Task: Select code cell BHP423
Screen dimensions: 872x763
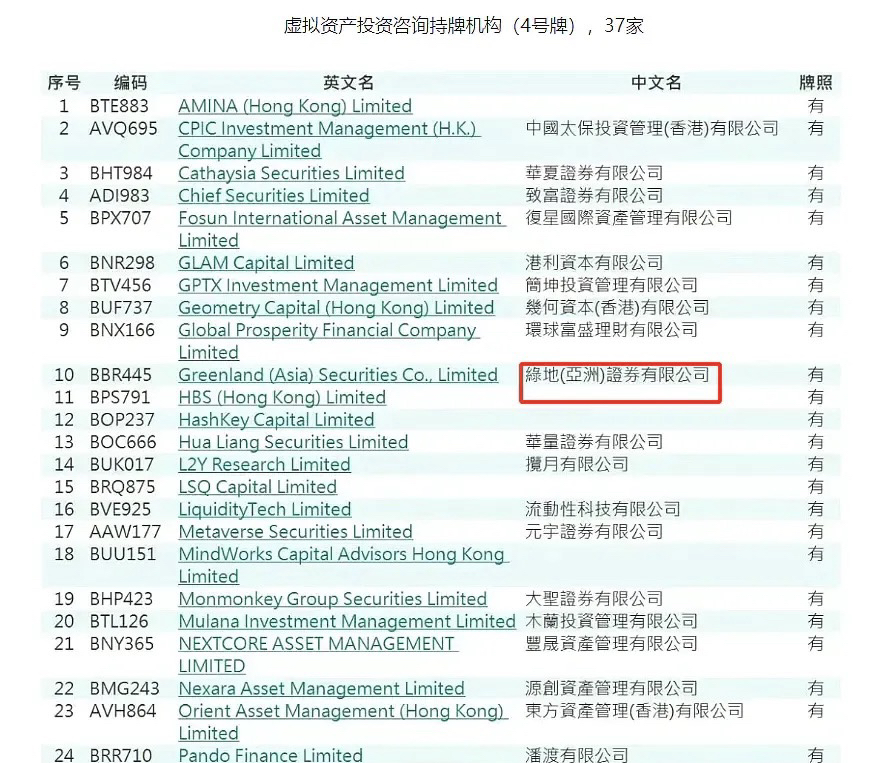Action: click(121, 599)
